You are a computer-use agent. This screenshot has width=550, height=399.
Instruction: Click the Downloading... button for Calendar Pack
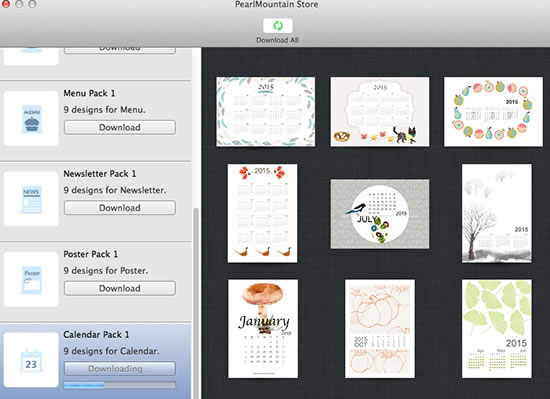120,368
